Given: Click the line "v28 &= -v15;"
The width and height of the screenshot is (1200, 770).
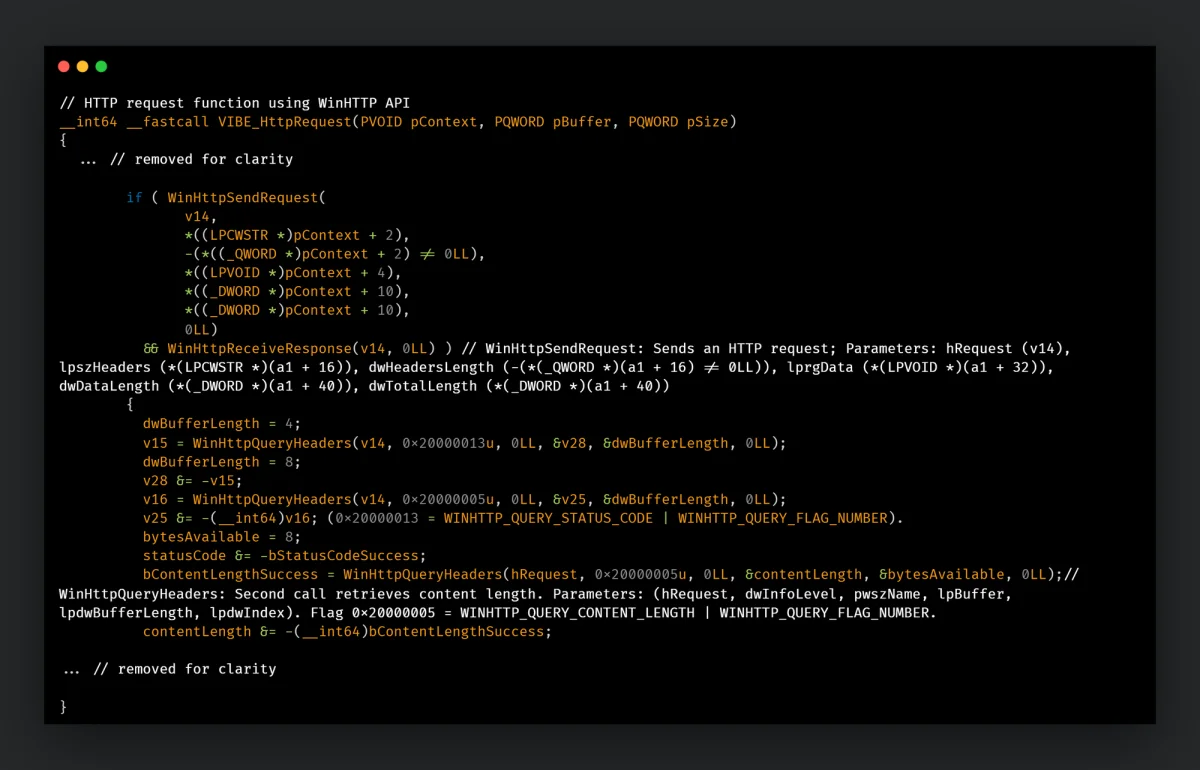Looking at the screenshot, I should click(x=193, y=480).
